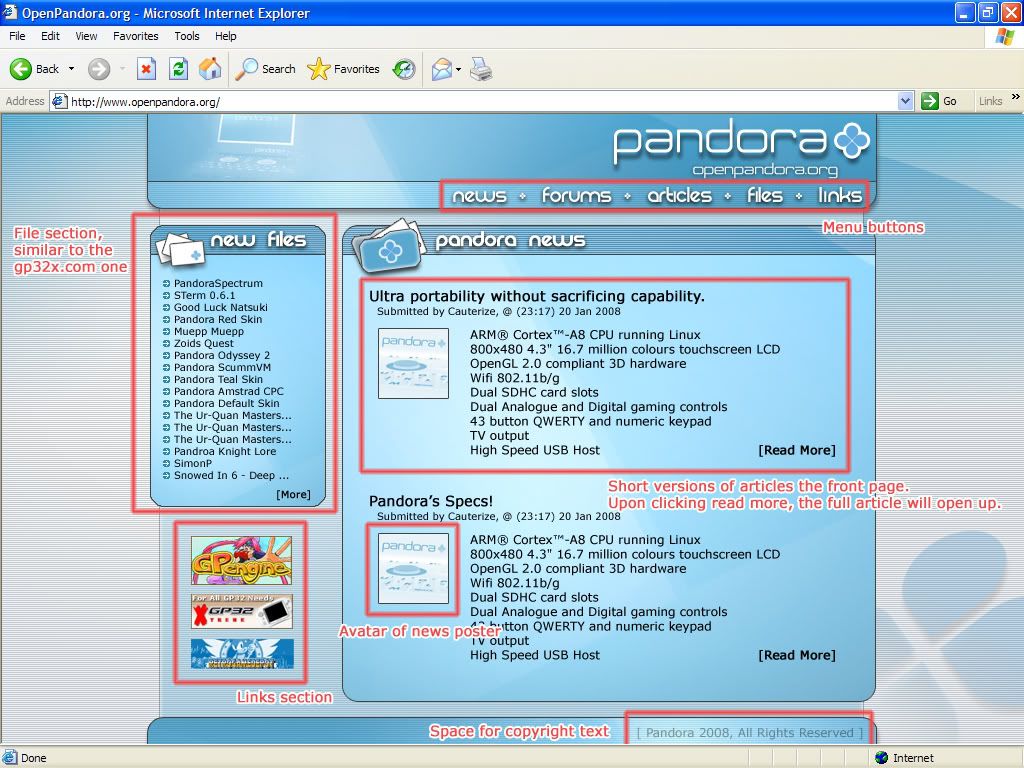Click the Internet zone status indicator
The image size is (1024, 768).
point(904,758)
